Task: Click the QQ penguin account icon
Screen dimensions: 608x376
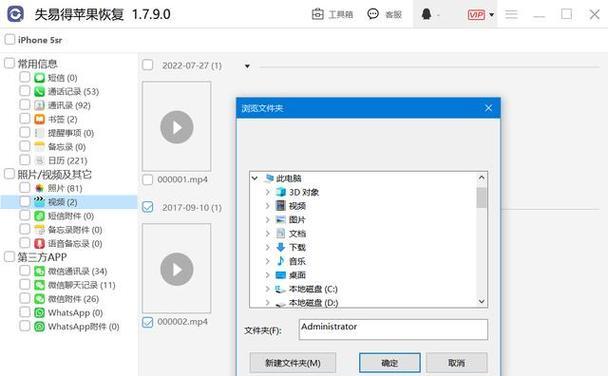Action: 426,14
